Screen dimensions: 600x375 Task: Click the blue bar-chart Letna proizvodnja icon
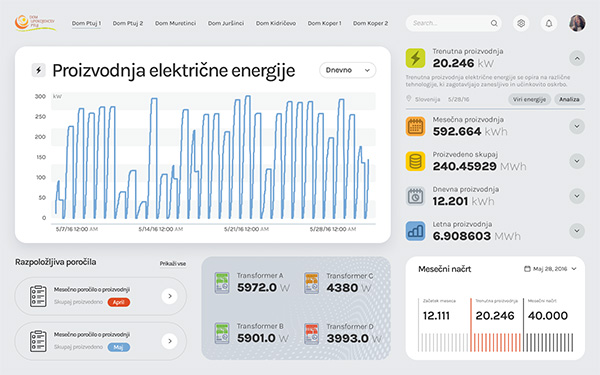[x=415, y=231]
